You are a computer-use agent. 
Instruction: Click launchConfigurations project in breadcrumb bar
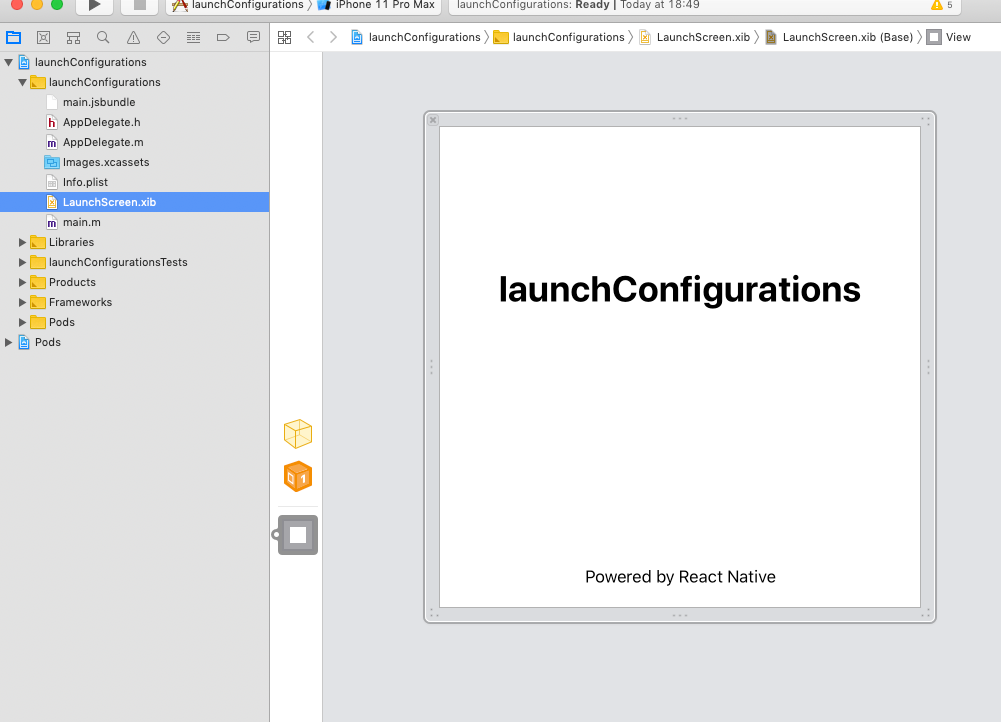[x=416, y=38]
